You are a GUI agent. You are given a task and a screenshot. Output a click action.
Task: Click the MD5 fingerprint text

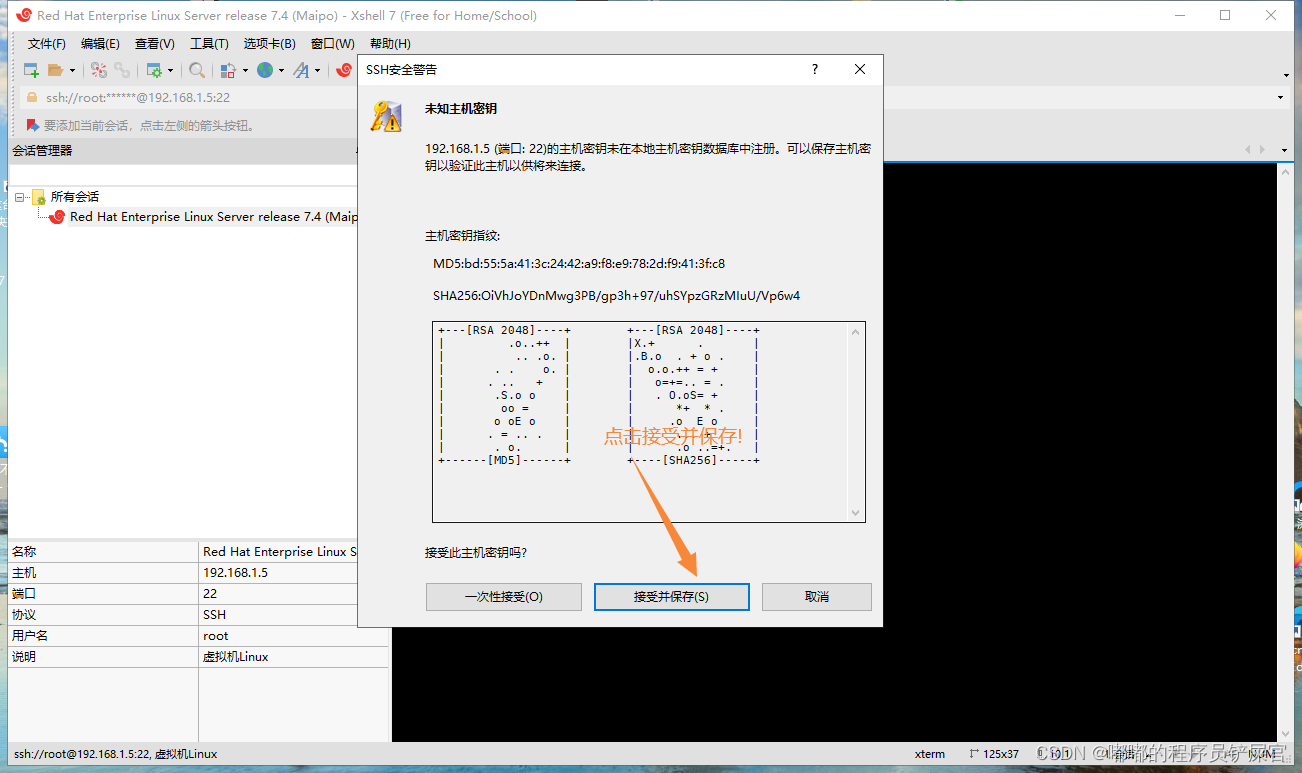pyautogui.click(x=579, y=264)
